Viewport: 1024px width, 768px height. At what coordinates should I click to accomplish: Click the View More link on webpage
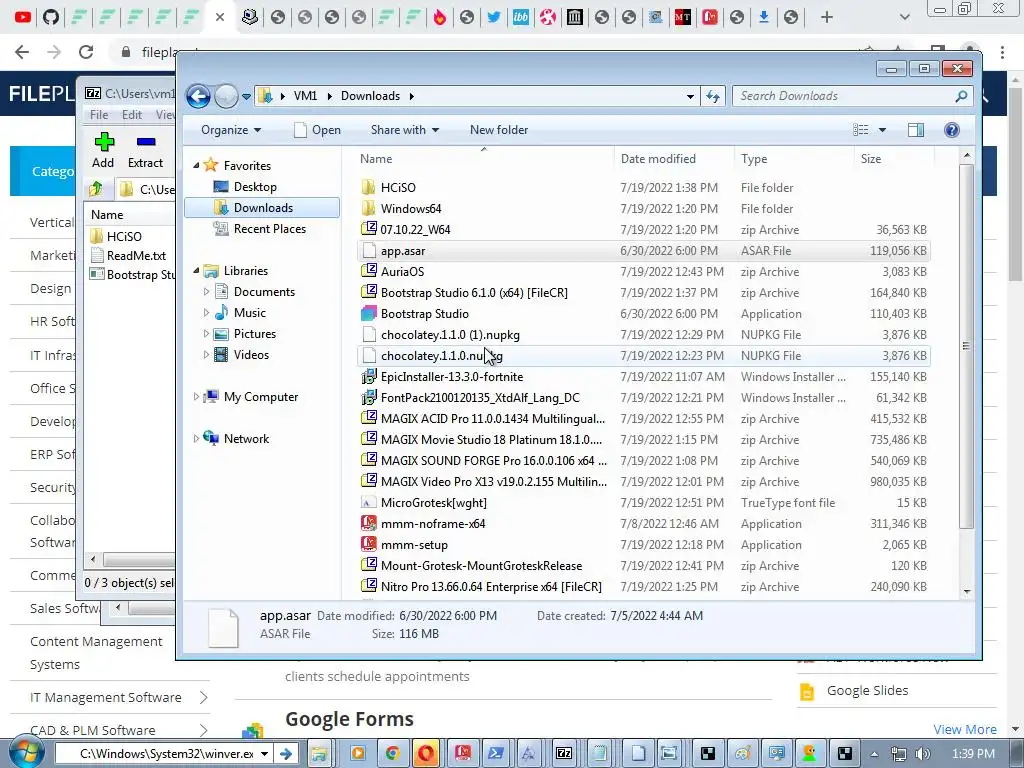965,729
